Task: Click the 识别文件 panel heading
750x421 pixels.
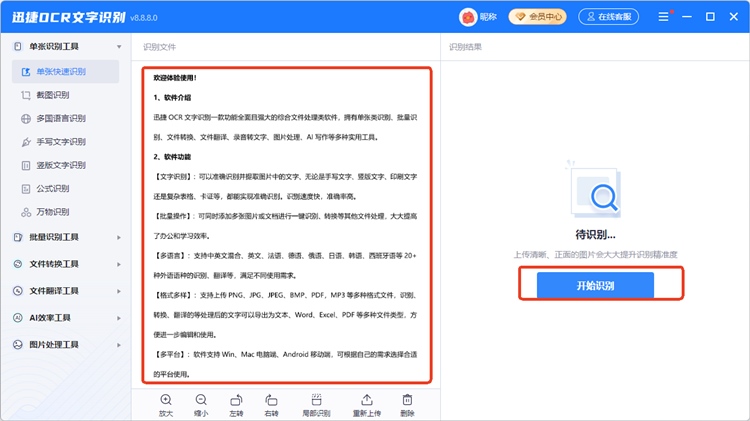Action: [x=159, y=47]
